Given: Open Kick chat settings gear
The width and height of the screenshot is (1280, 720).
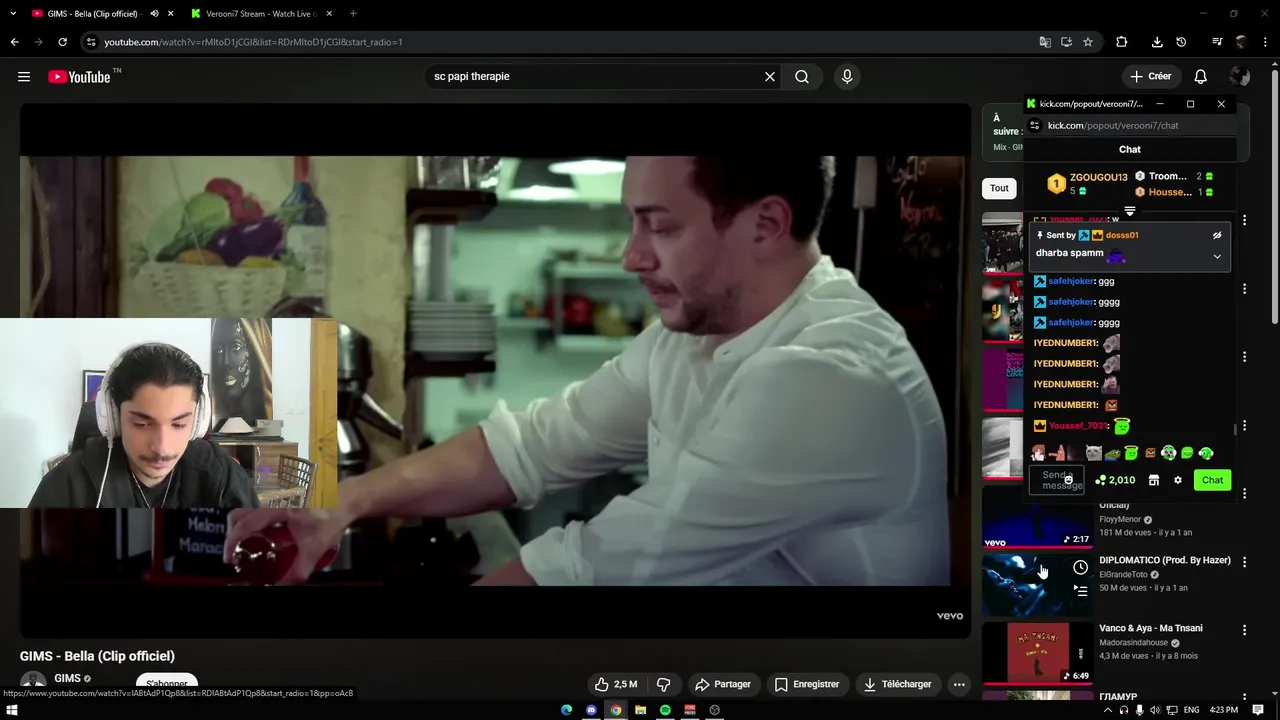Looking at the screenshot, I should (1178, 480).
